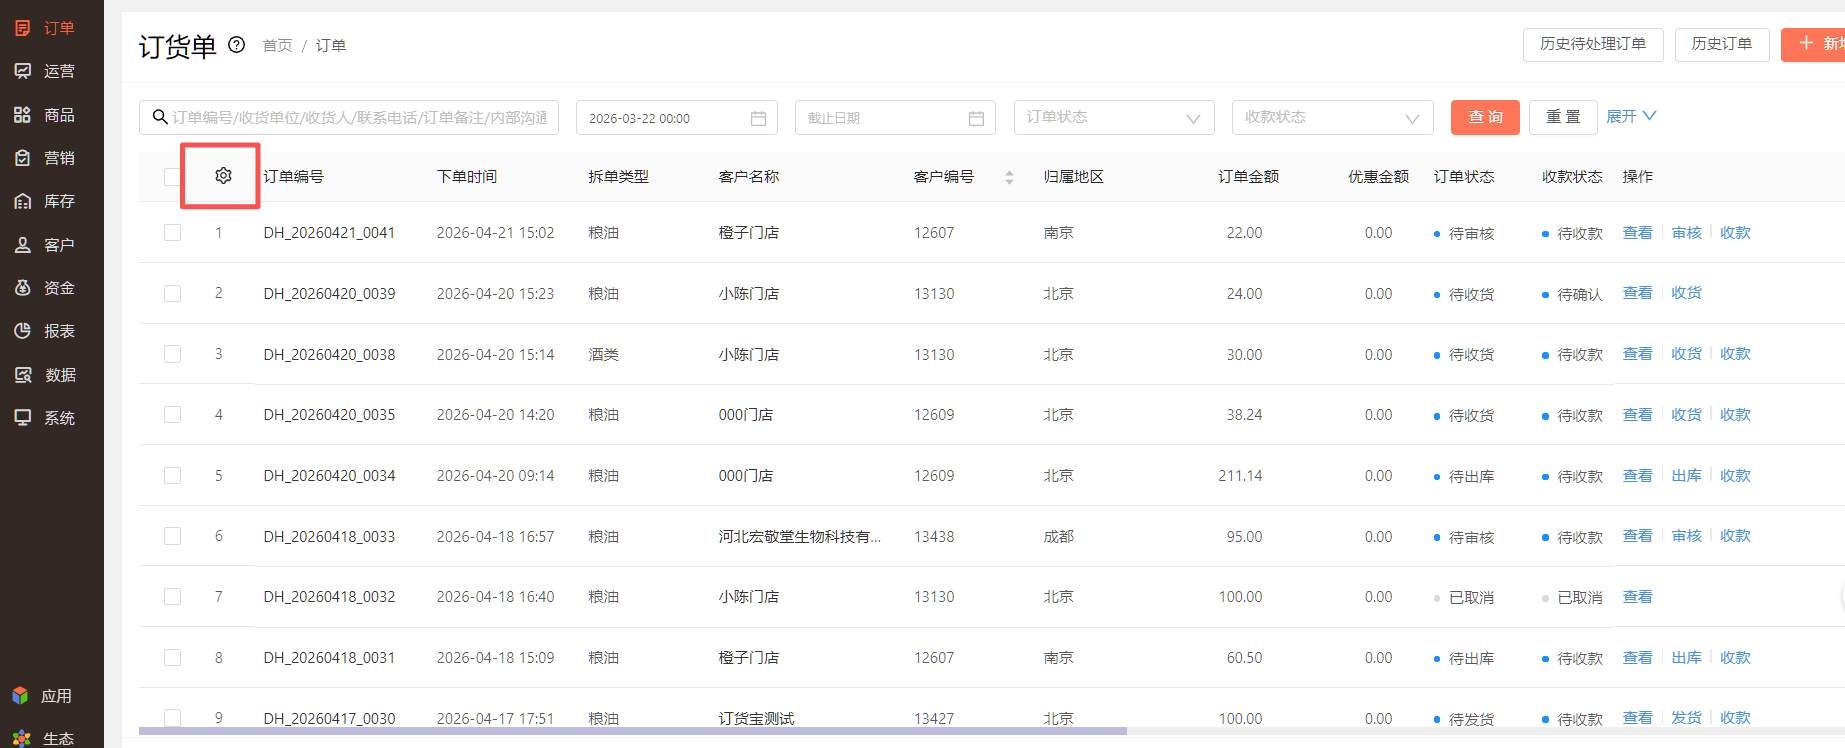Viewport: 1845px width, 748px height.
Task: Open calendar icon of 截止日期 field
Action: [x=976, y=118]
